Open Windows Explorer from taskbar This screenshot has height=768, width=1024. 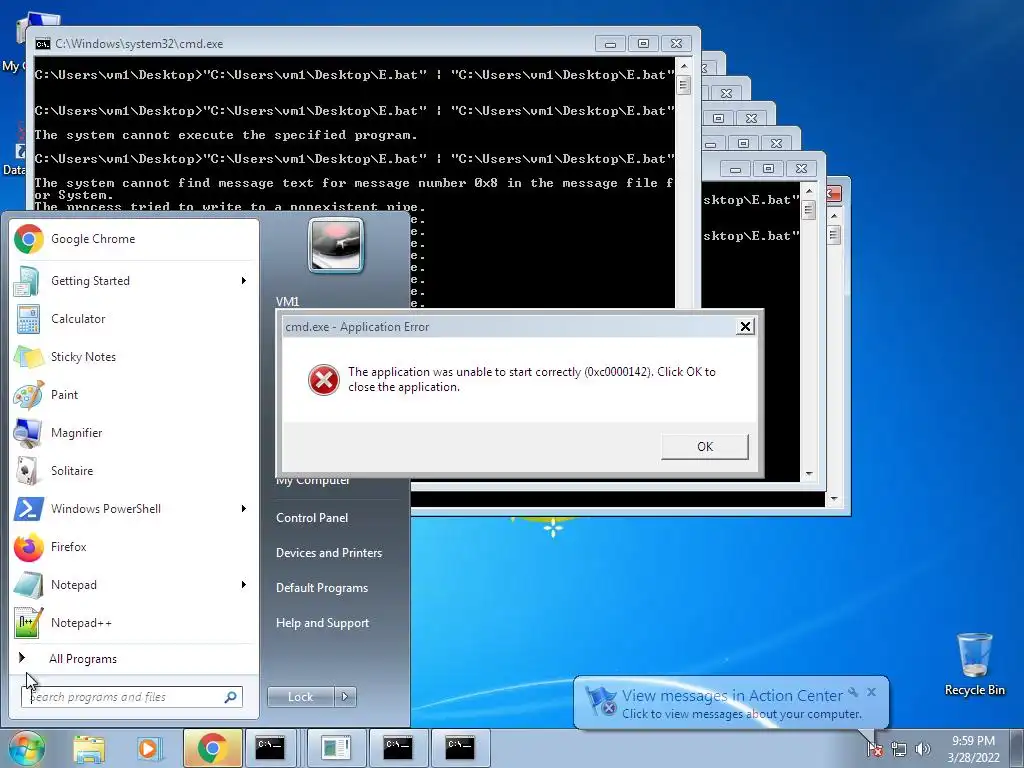coord(89,748)
